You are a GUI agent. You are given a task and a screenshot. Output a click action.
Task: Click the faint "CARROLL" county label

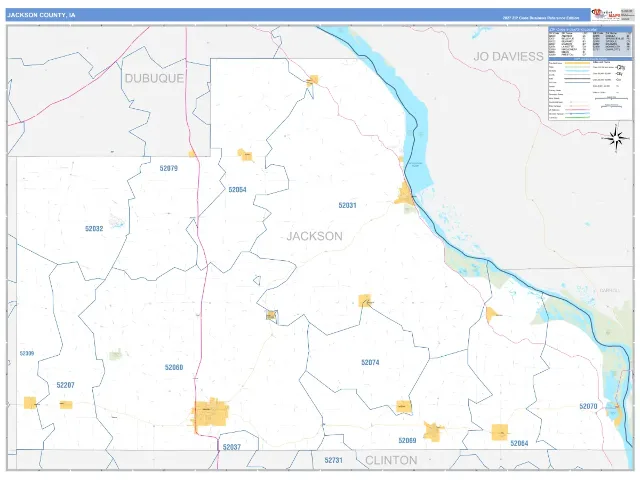pos(609,290)
